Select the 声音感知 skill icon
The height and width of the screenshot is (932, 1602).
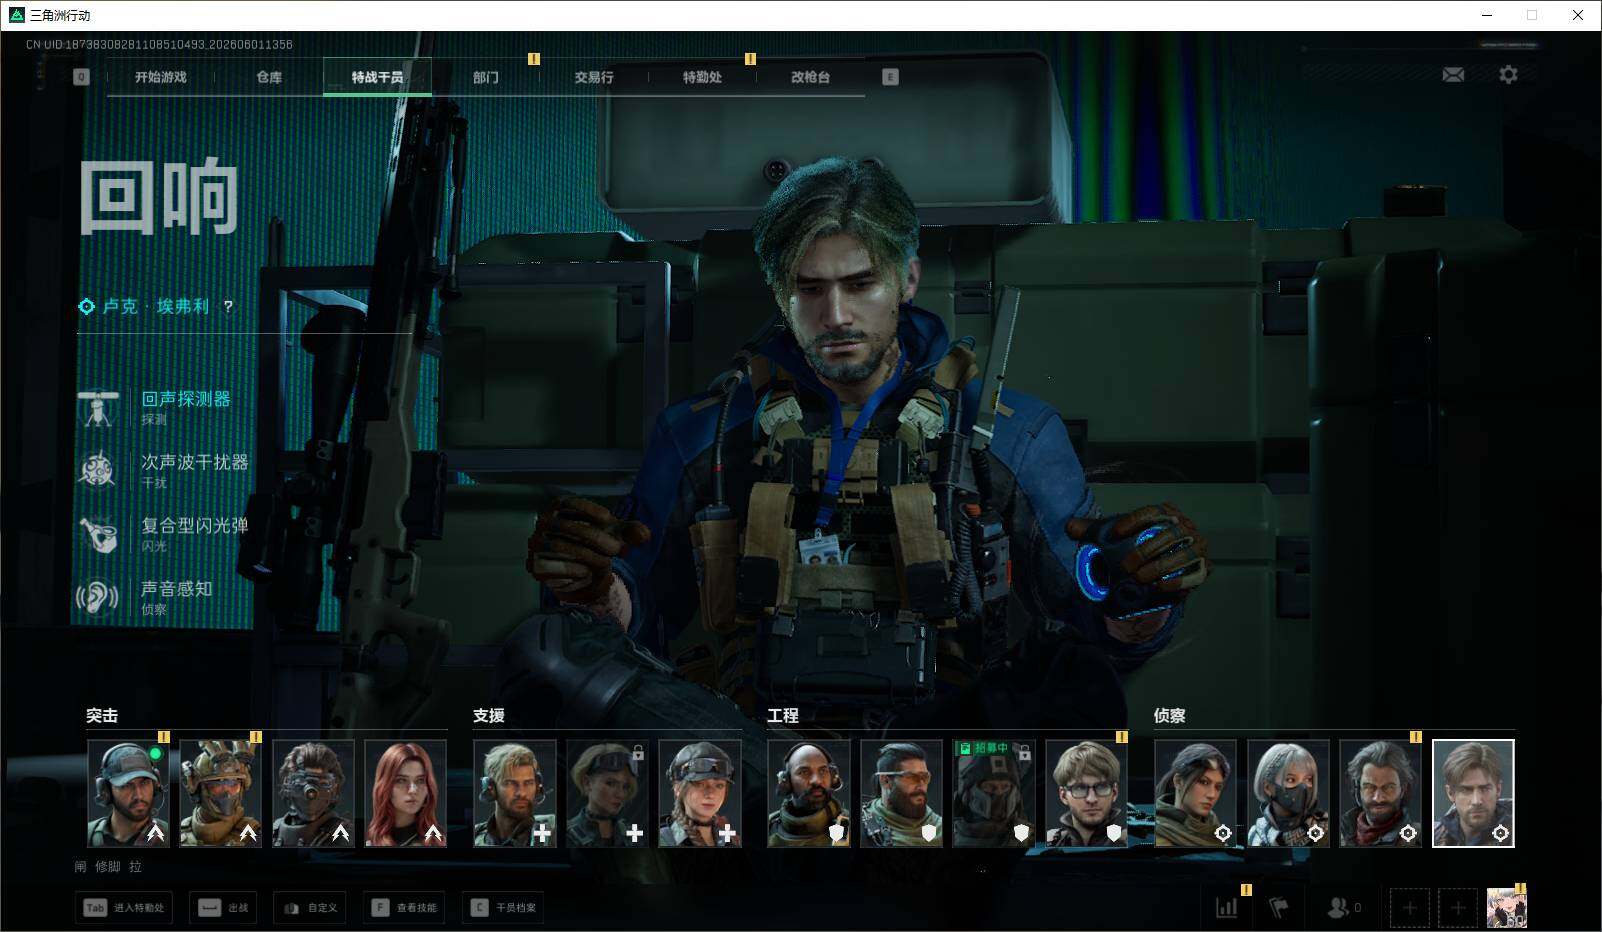pyautogui.click(x=98, y=598)
